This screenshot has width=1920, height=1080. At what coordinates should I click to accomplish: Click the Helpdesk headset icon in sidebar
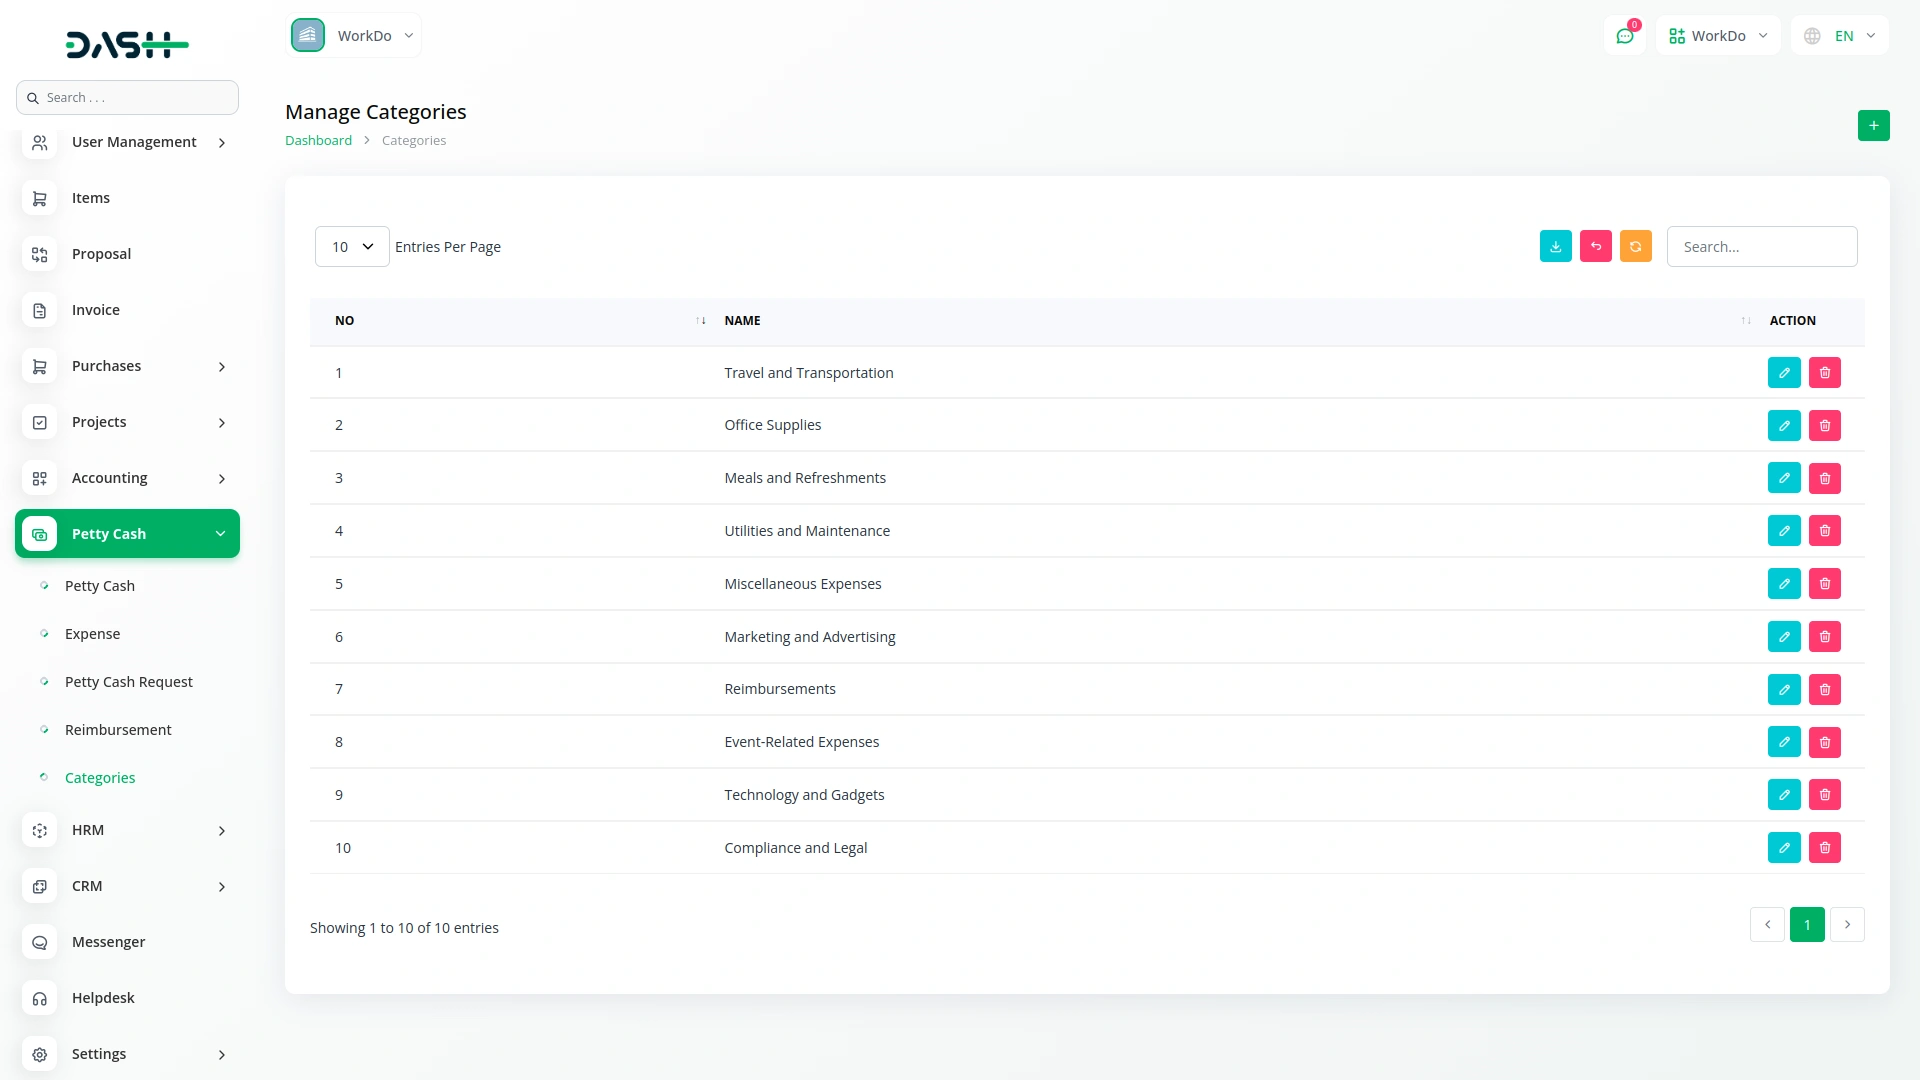tap(39, 998)
